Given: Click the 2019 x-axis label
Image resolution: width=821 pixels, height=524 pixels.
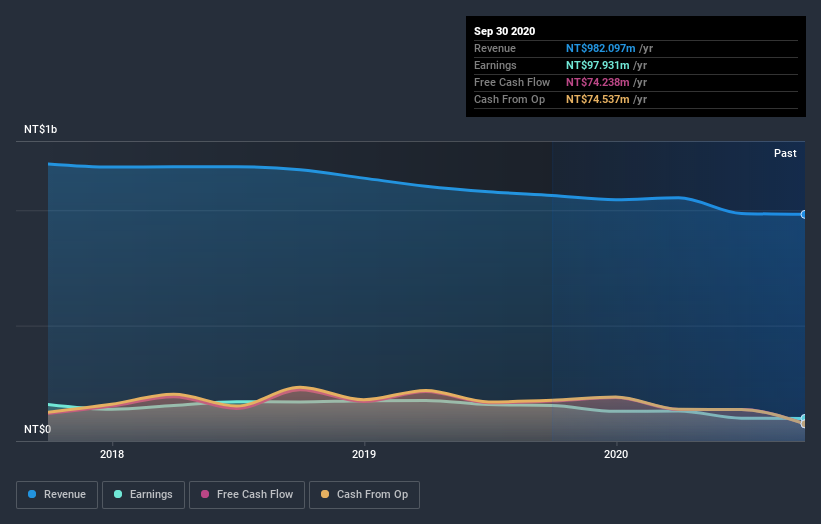Looking at the screenshot, I should [364, 454].
